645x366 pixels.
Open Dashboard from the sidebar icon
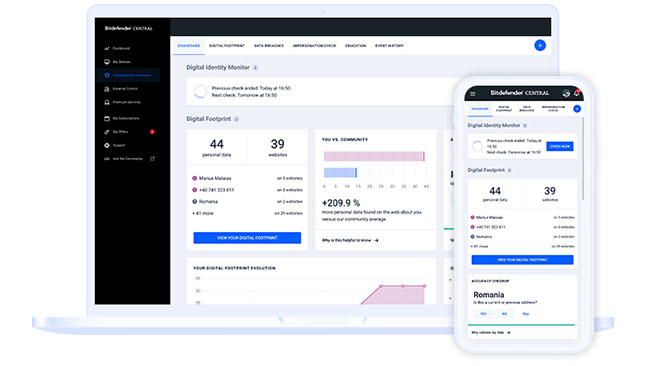point(107,49)
